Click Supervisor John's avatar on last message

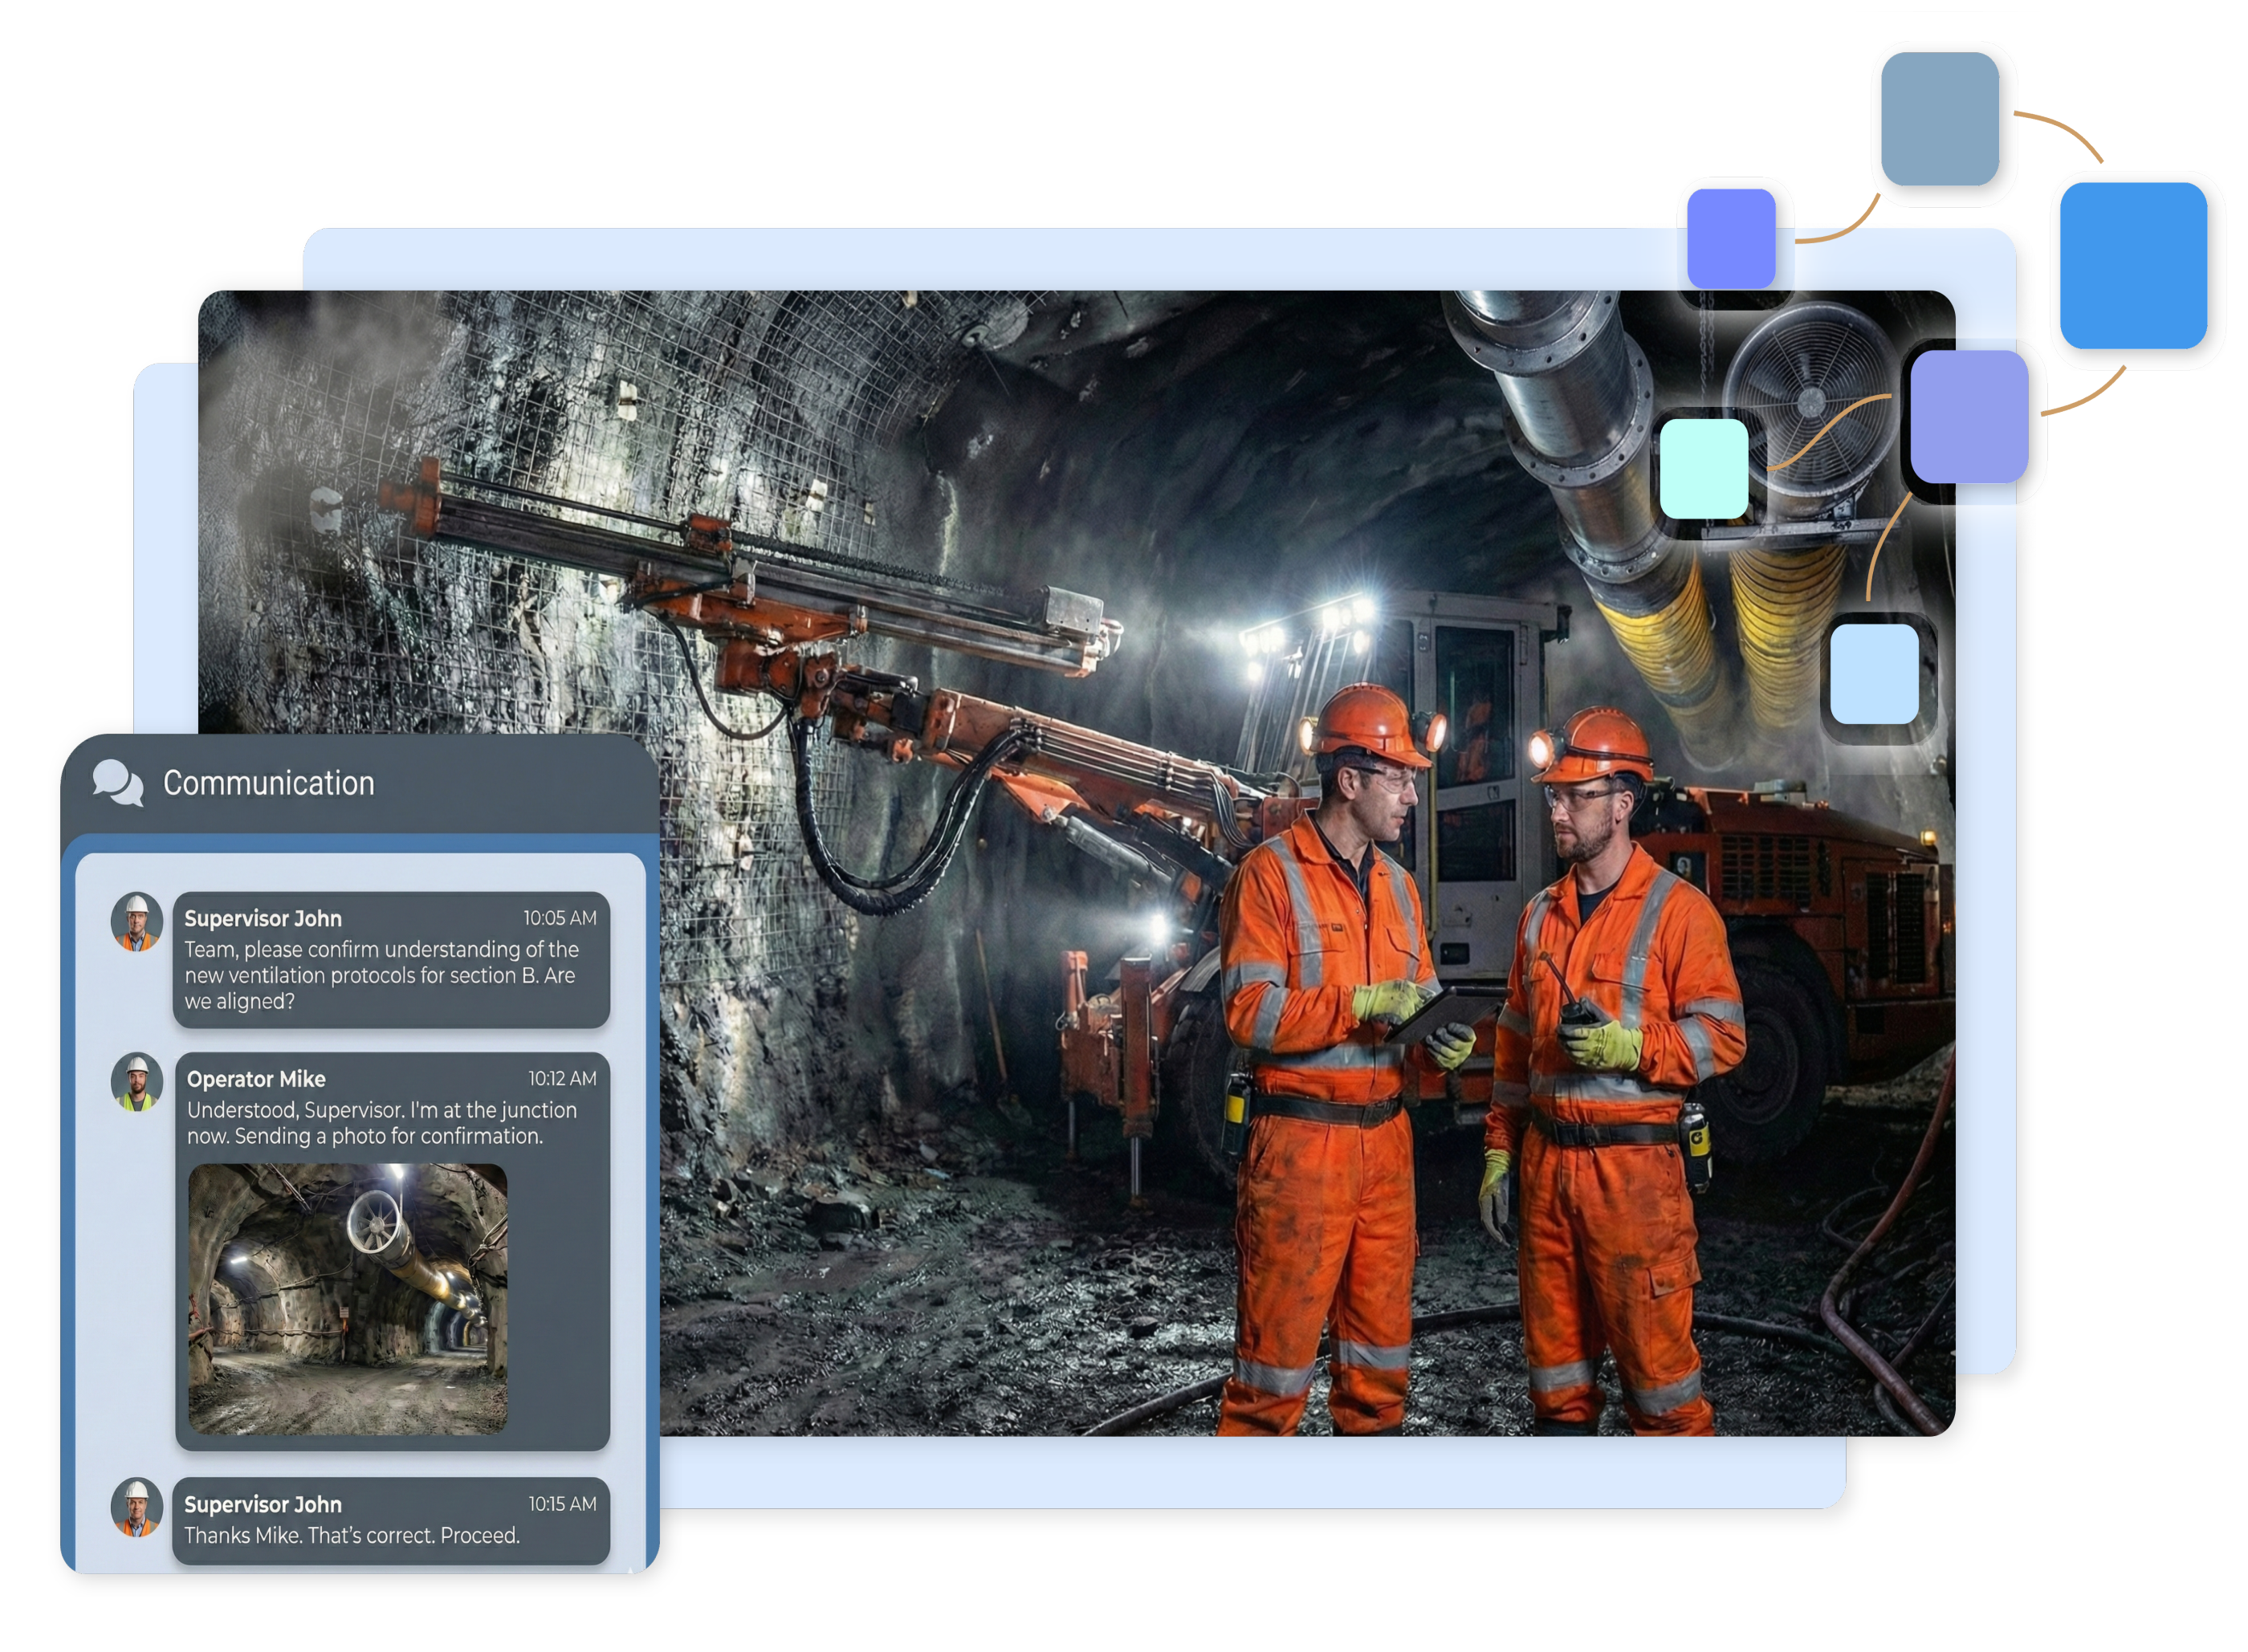point(137,1507)
